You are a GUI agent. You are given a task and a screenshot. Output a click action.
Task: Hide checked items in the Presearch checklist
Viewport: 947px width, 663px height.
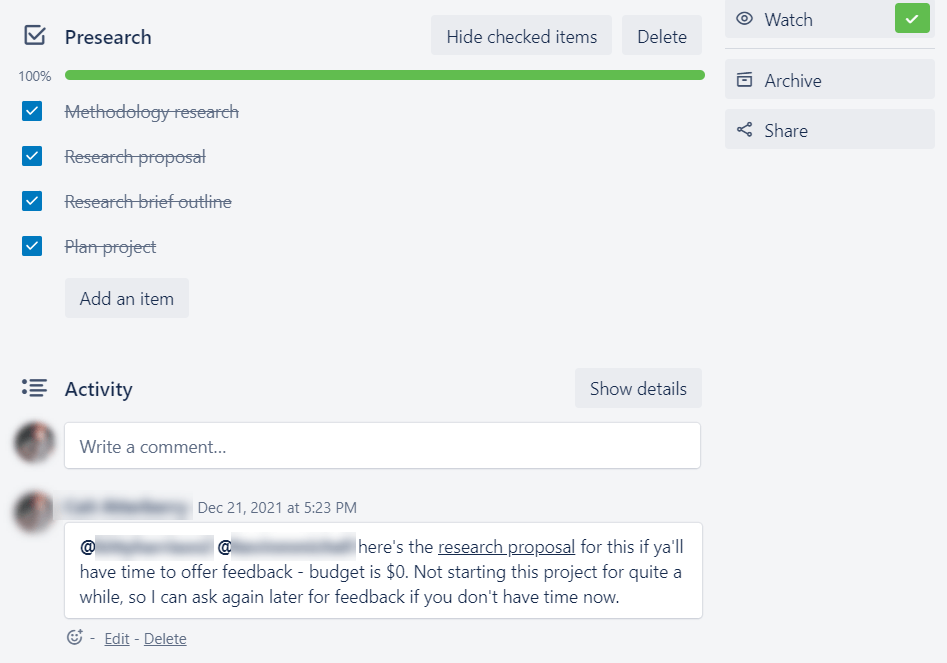point(521,37)
